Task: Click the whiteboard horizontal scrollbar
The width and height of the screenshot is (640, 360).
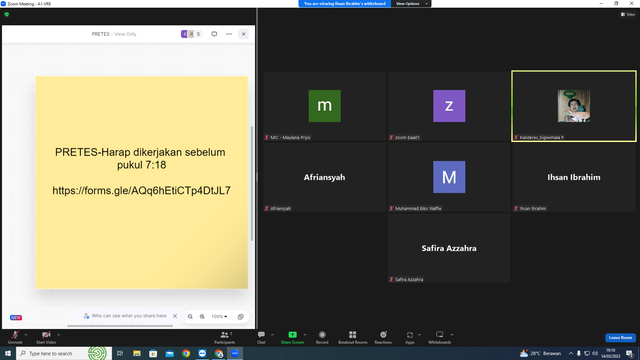Action: tap(120, 326)
